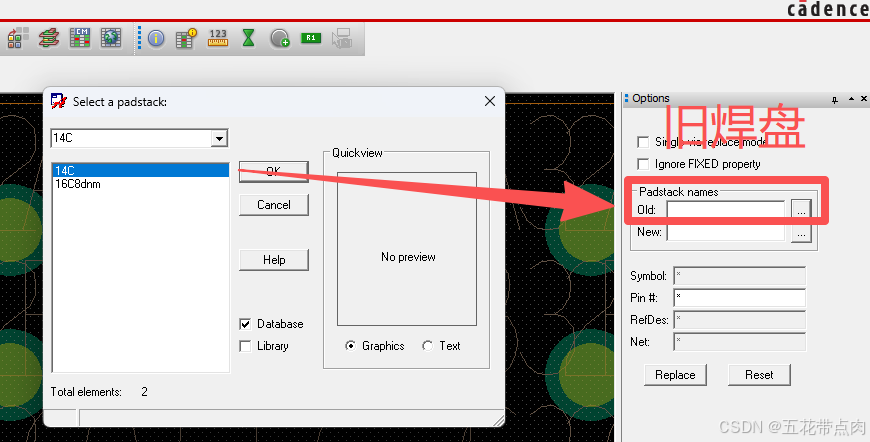Screen dimensions: 870x442
Task: Pin the Options panel
Action: [x=834, y=99]
